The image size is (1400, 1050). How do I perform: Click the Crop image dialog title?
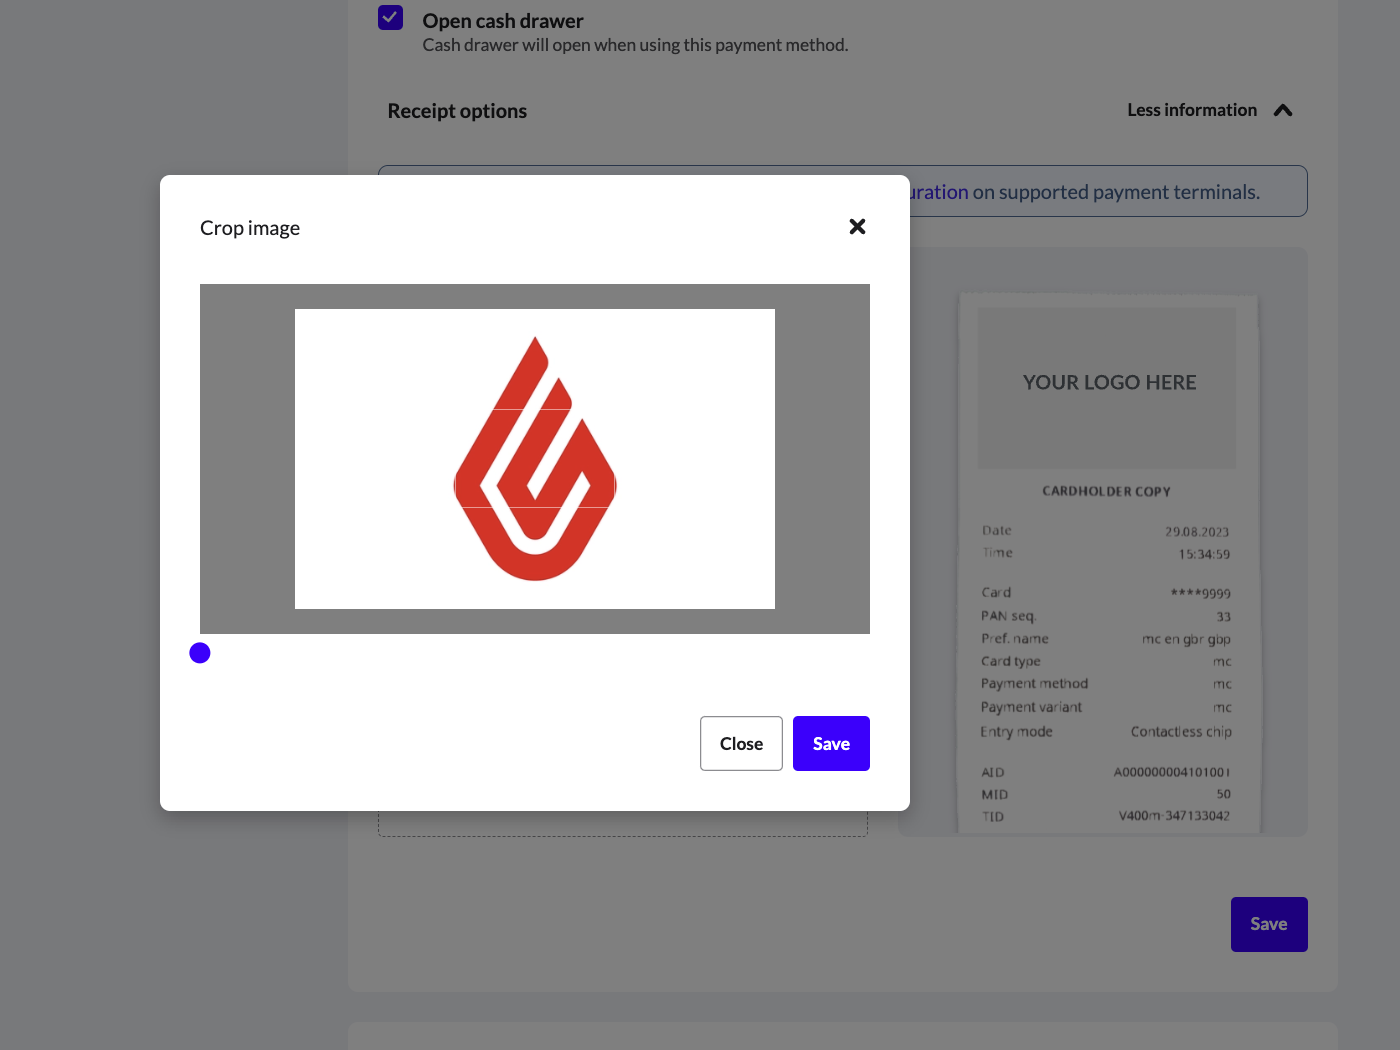(250, 228)
